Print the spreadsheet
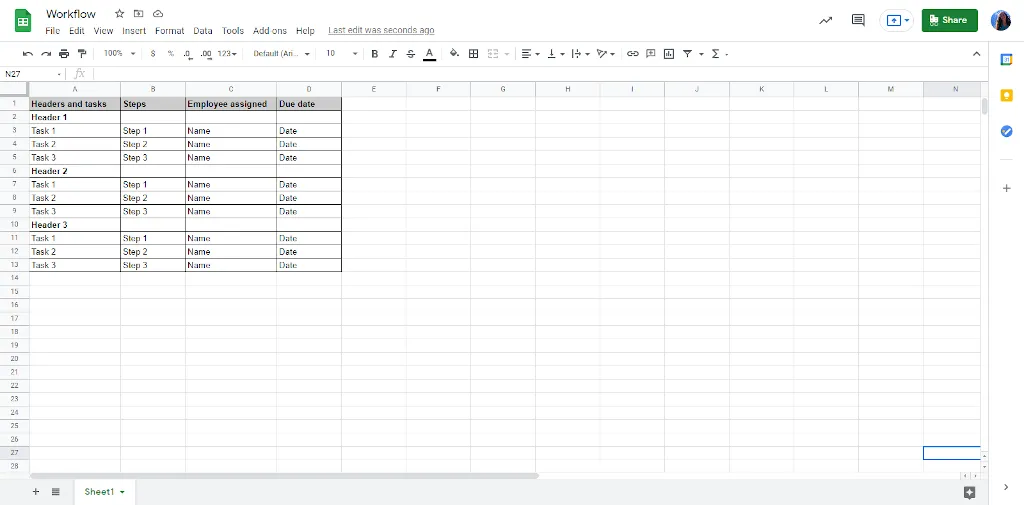Image resolution: width=1024 pixels, height=505 pixels. 63,54
